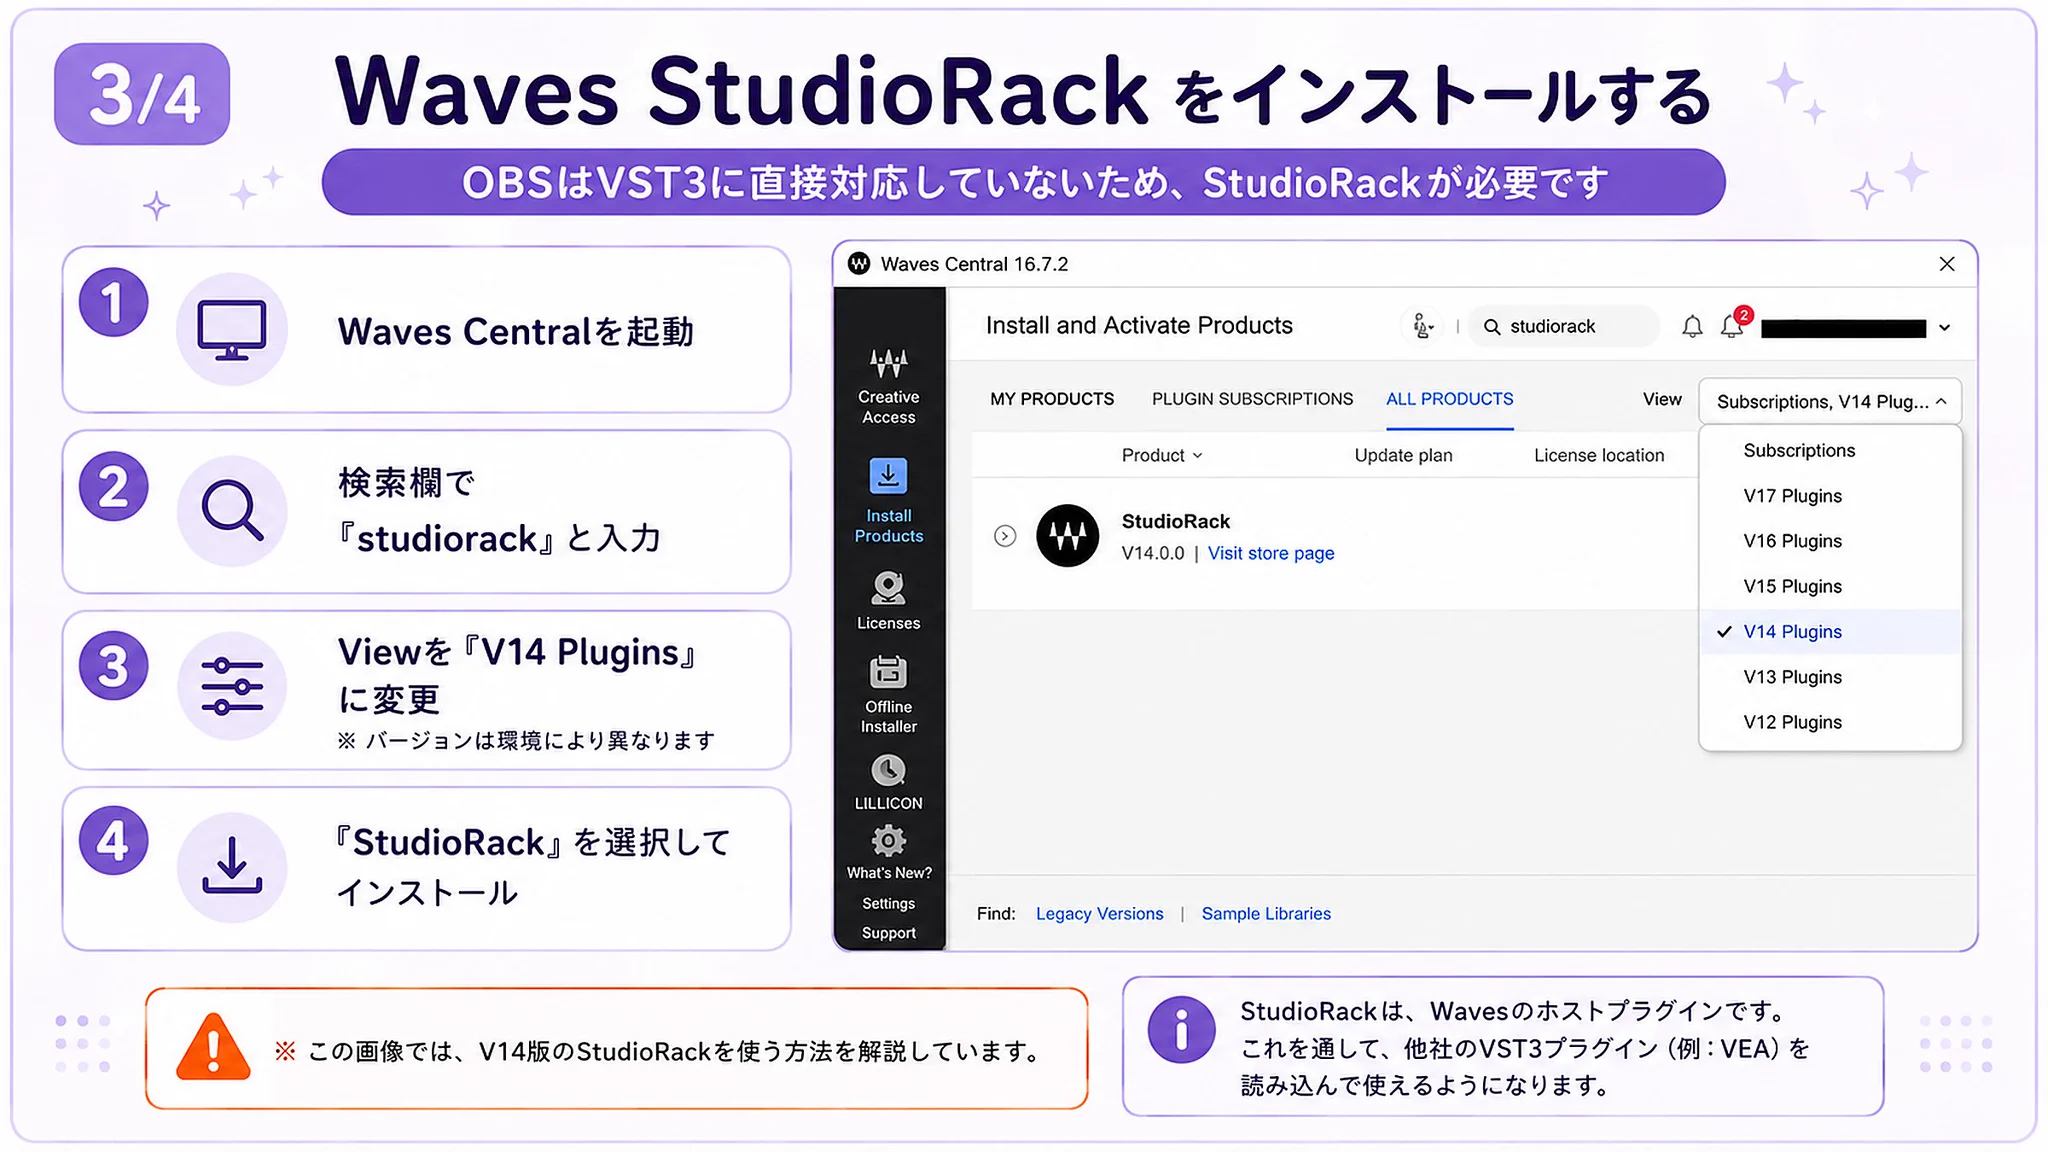Choose V17 Plugins in the View list
The width and height of the screenshot is (2048, 1152).
[1830, 496]
